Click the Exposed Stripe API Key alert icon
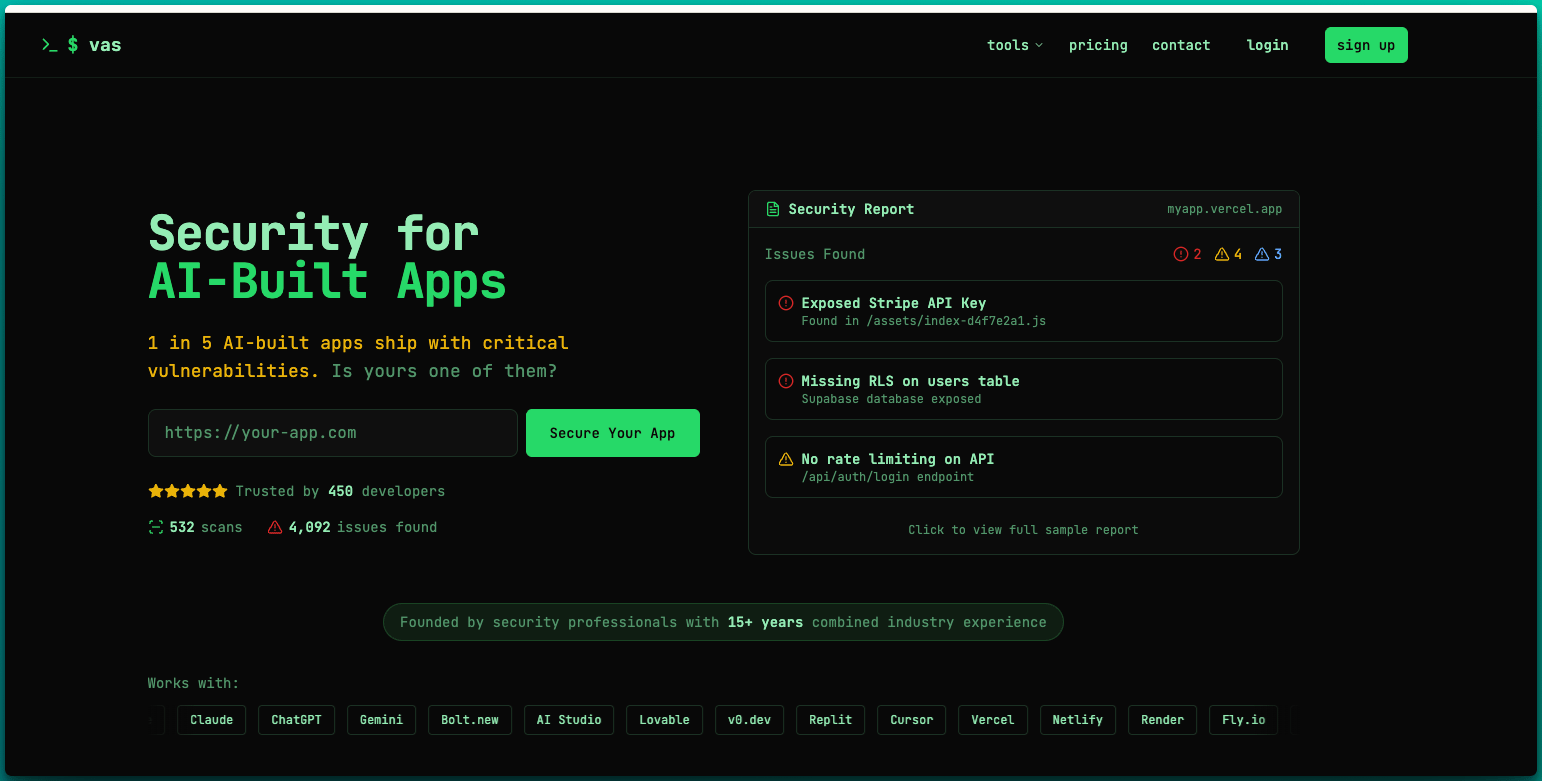 click(786, 303)
